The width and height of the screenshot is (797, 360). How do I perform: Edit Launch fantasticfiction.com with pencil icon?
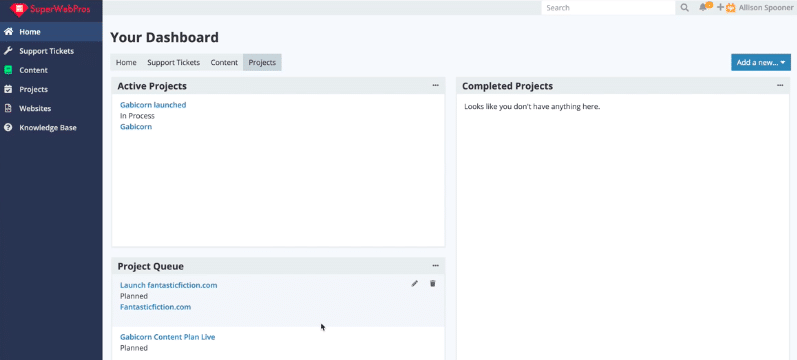(415, 284)
